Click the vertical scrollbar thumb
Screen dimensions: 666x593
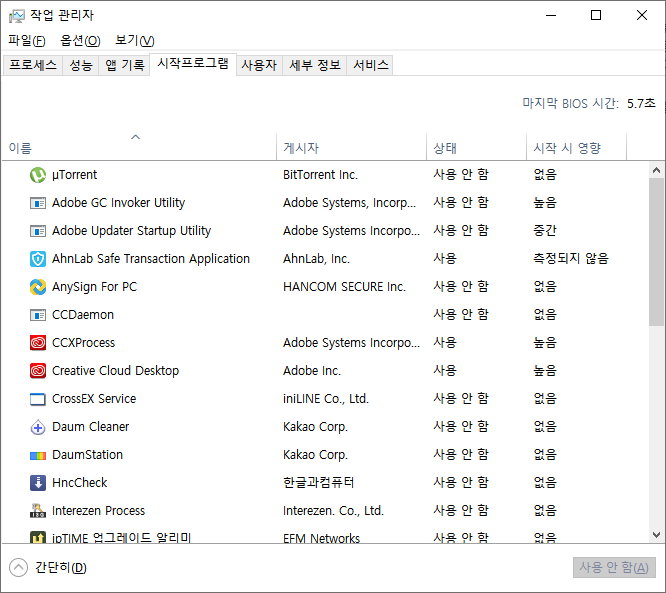pos(656,252)
